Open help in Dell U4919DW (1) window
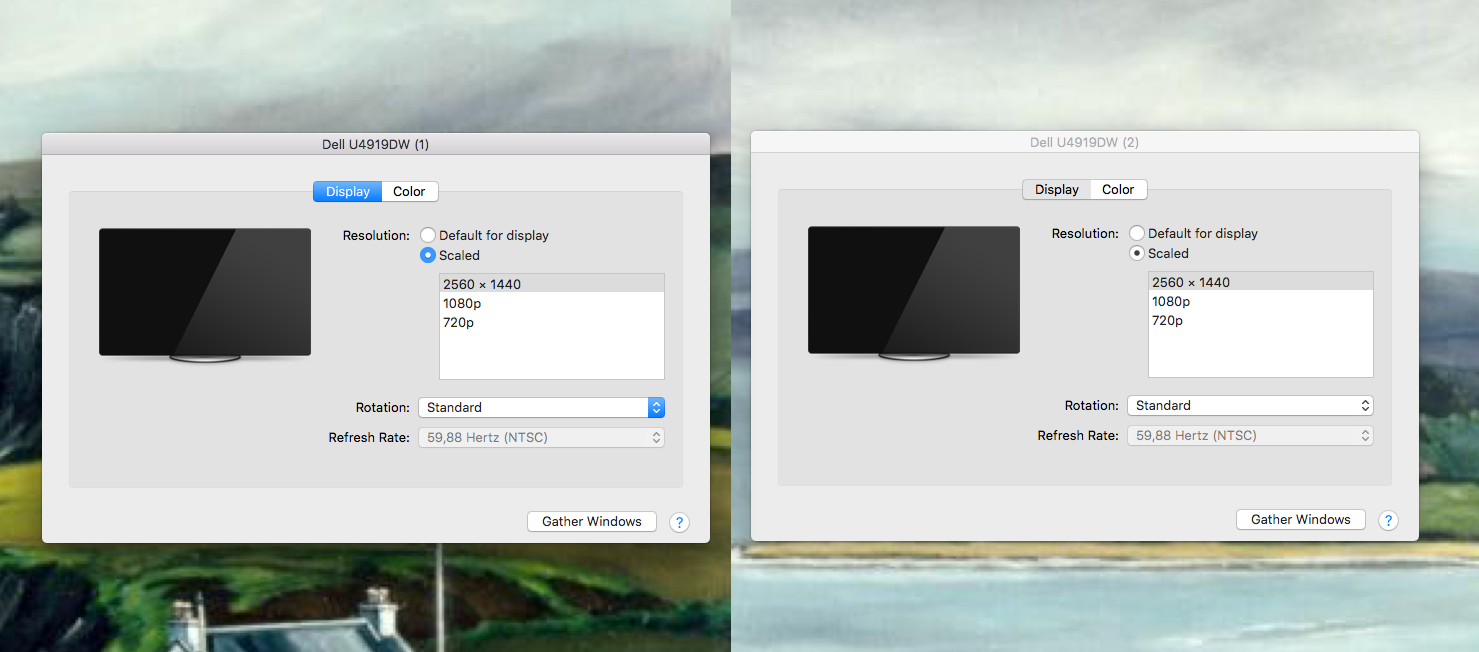 point(679,522)
